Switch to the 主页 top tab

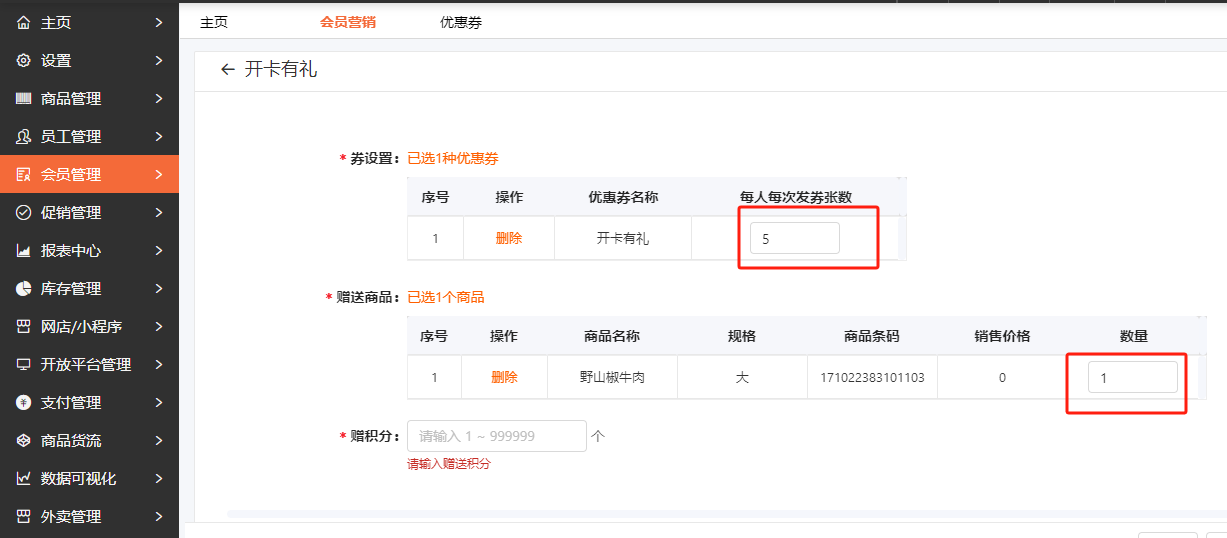(x=214, y=22)
